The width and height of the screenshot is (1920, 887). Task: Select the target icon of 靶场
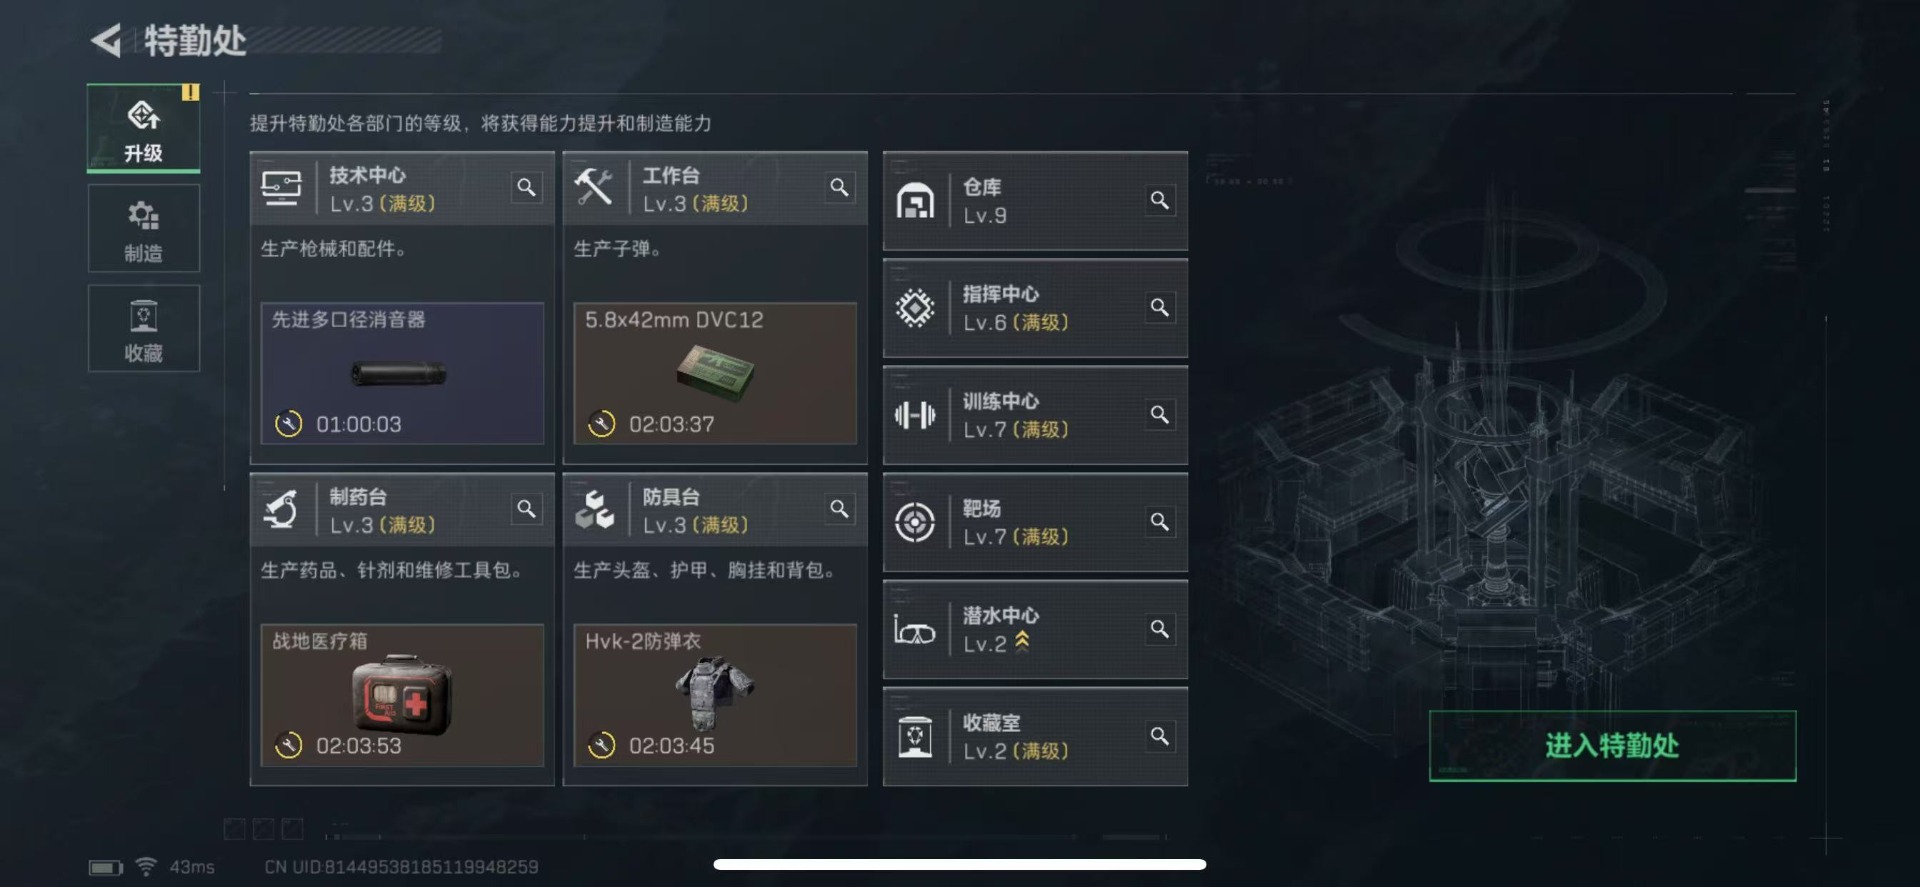coord(915,522)
